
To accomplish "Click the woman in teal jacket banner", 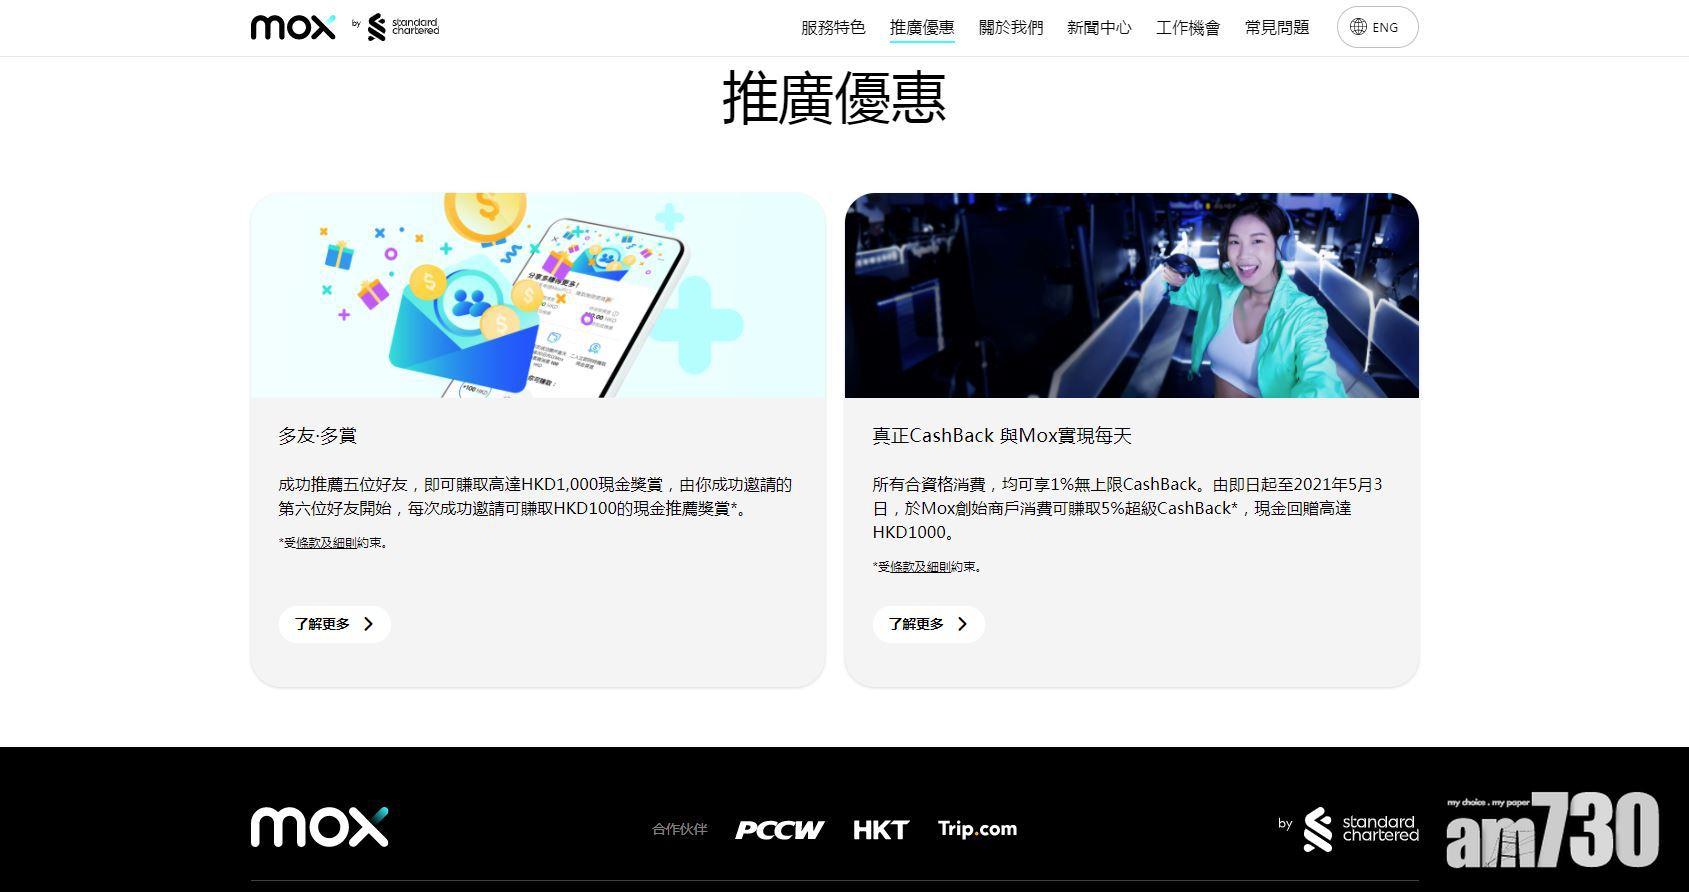I will (1131, 295).
